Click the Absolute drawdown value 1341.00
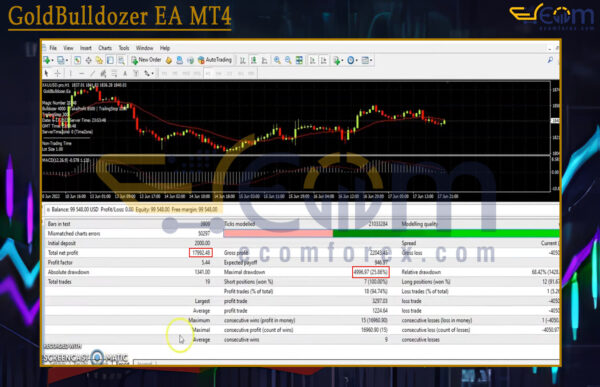 coord(202,272)
